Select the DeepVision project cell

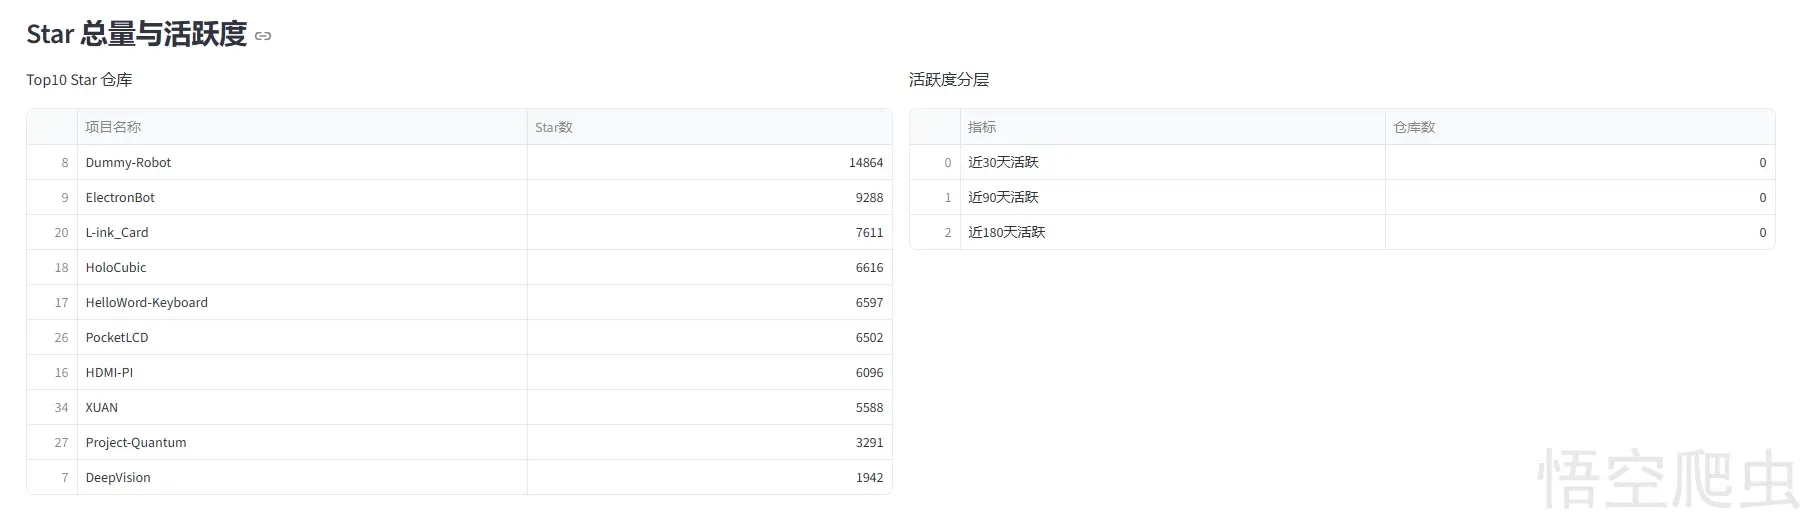pos(118,477)
